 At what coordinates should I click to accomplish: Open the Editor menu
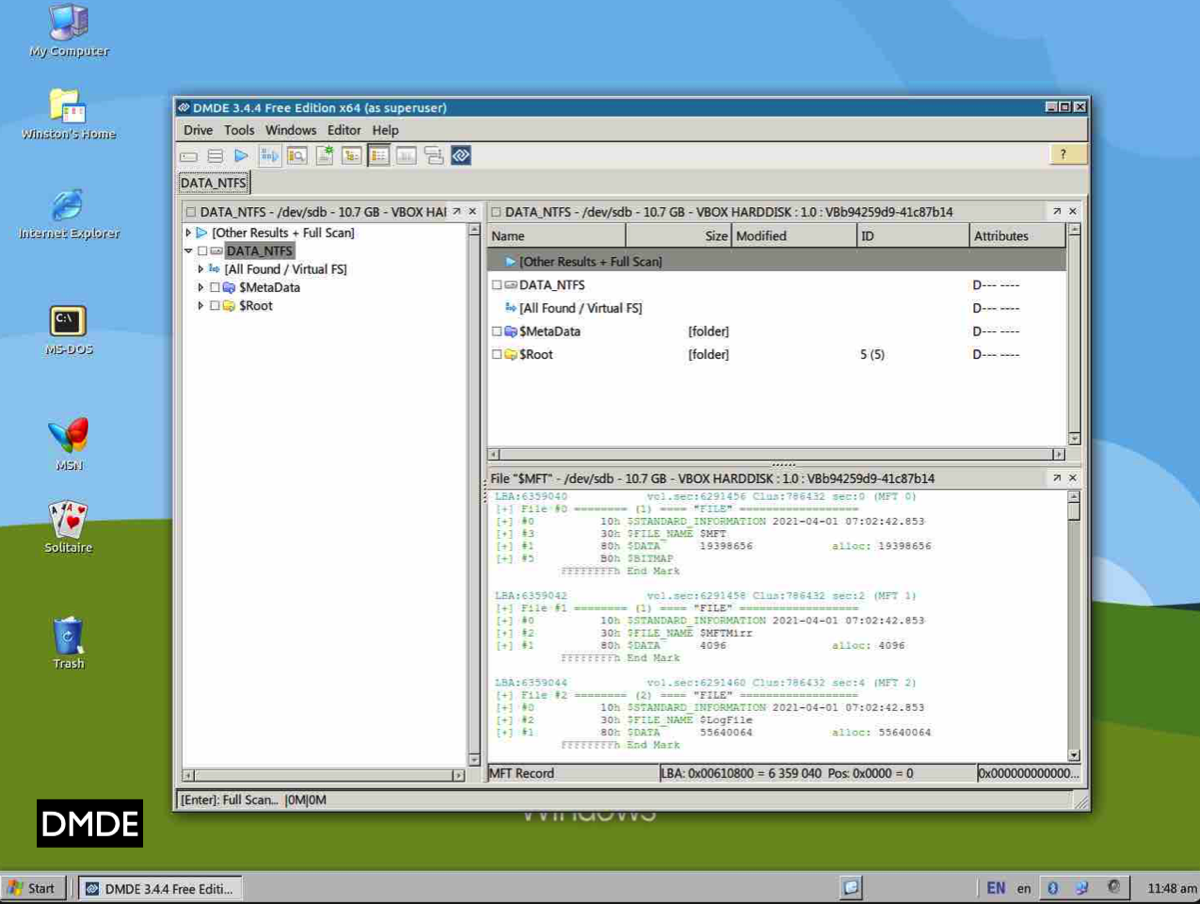344,130
